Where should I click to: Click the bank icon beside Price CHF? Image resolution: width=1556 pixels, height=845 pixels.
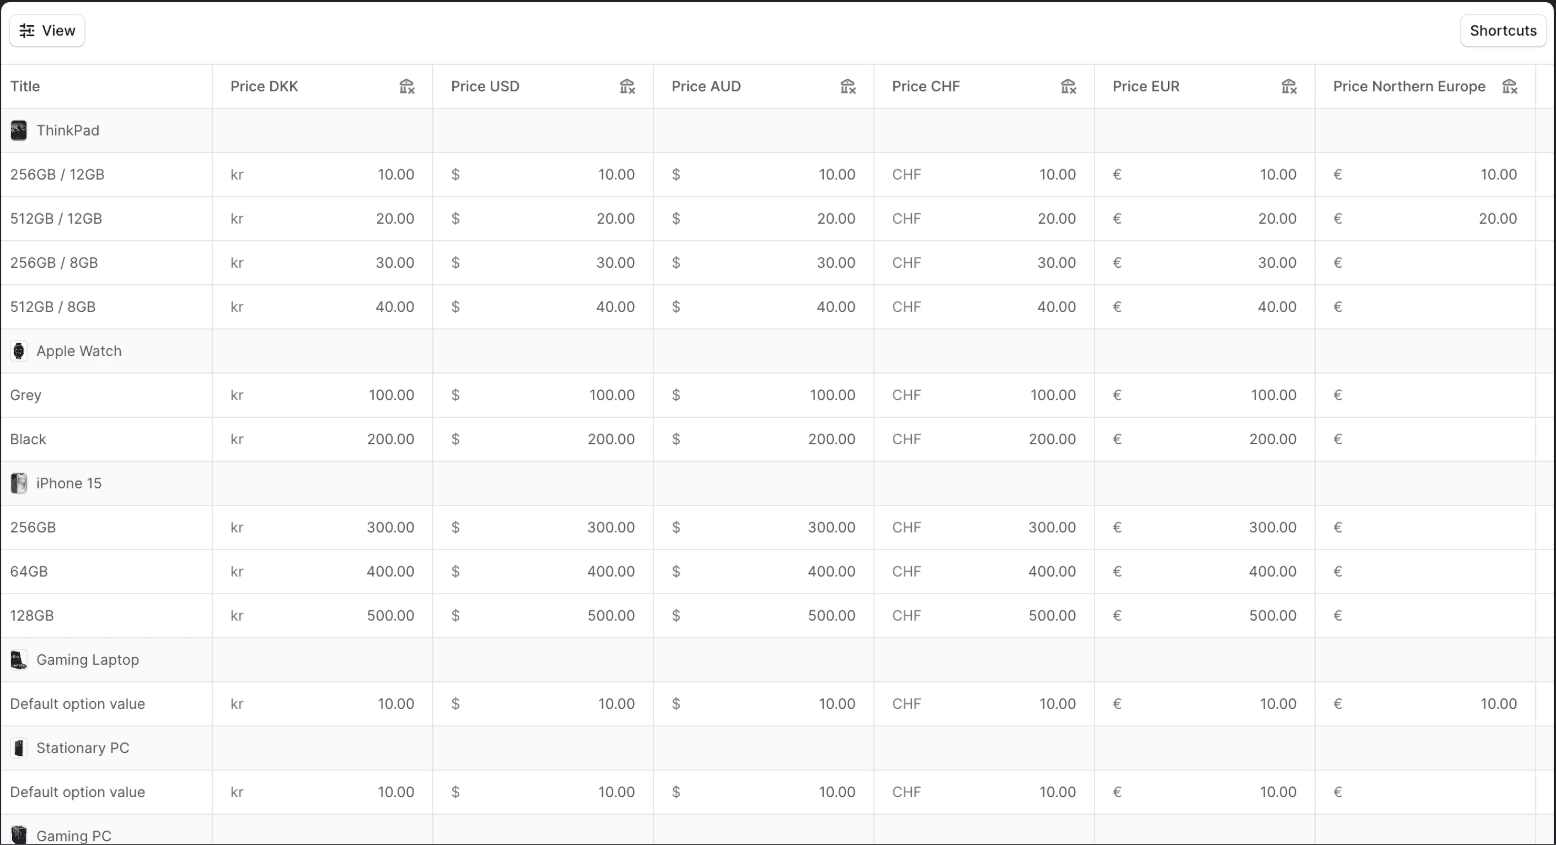coord(1069,87)
